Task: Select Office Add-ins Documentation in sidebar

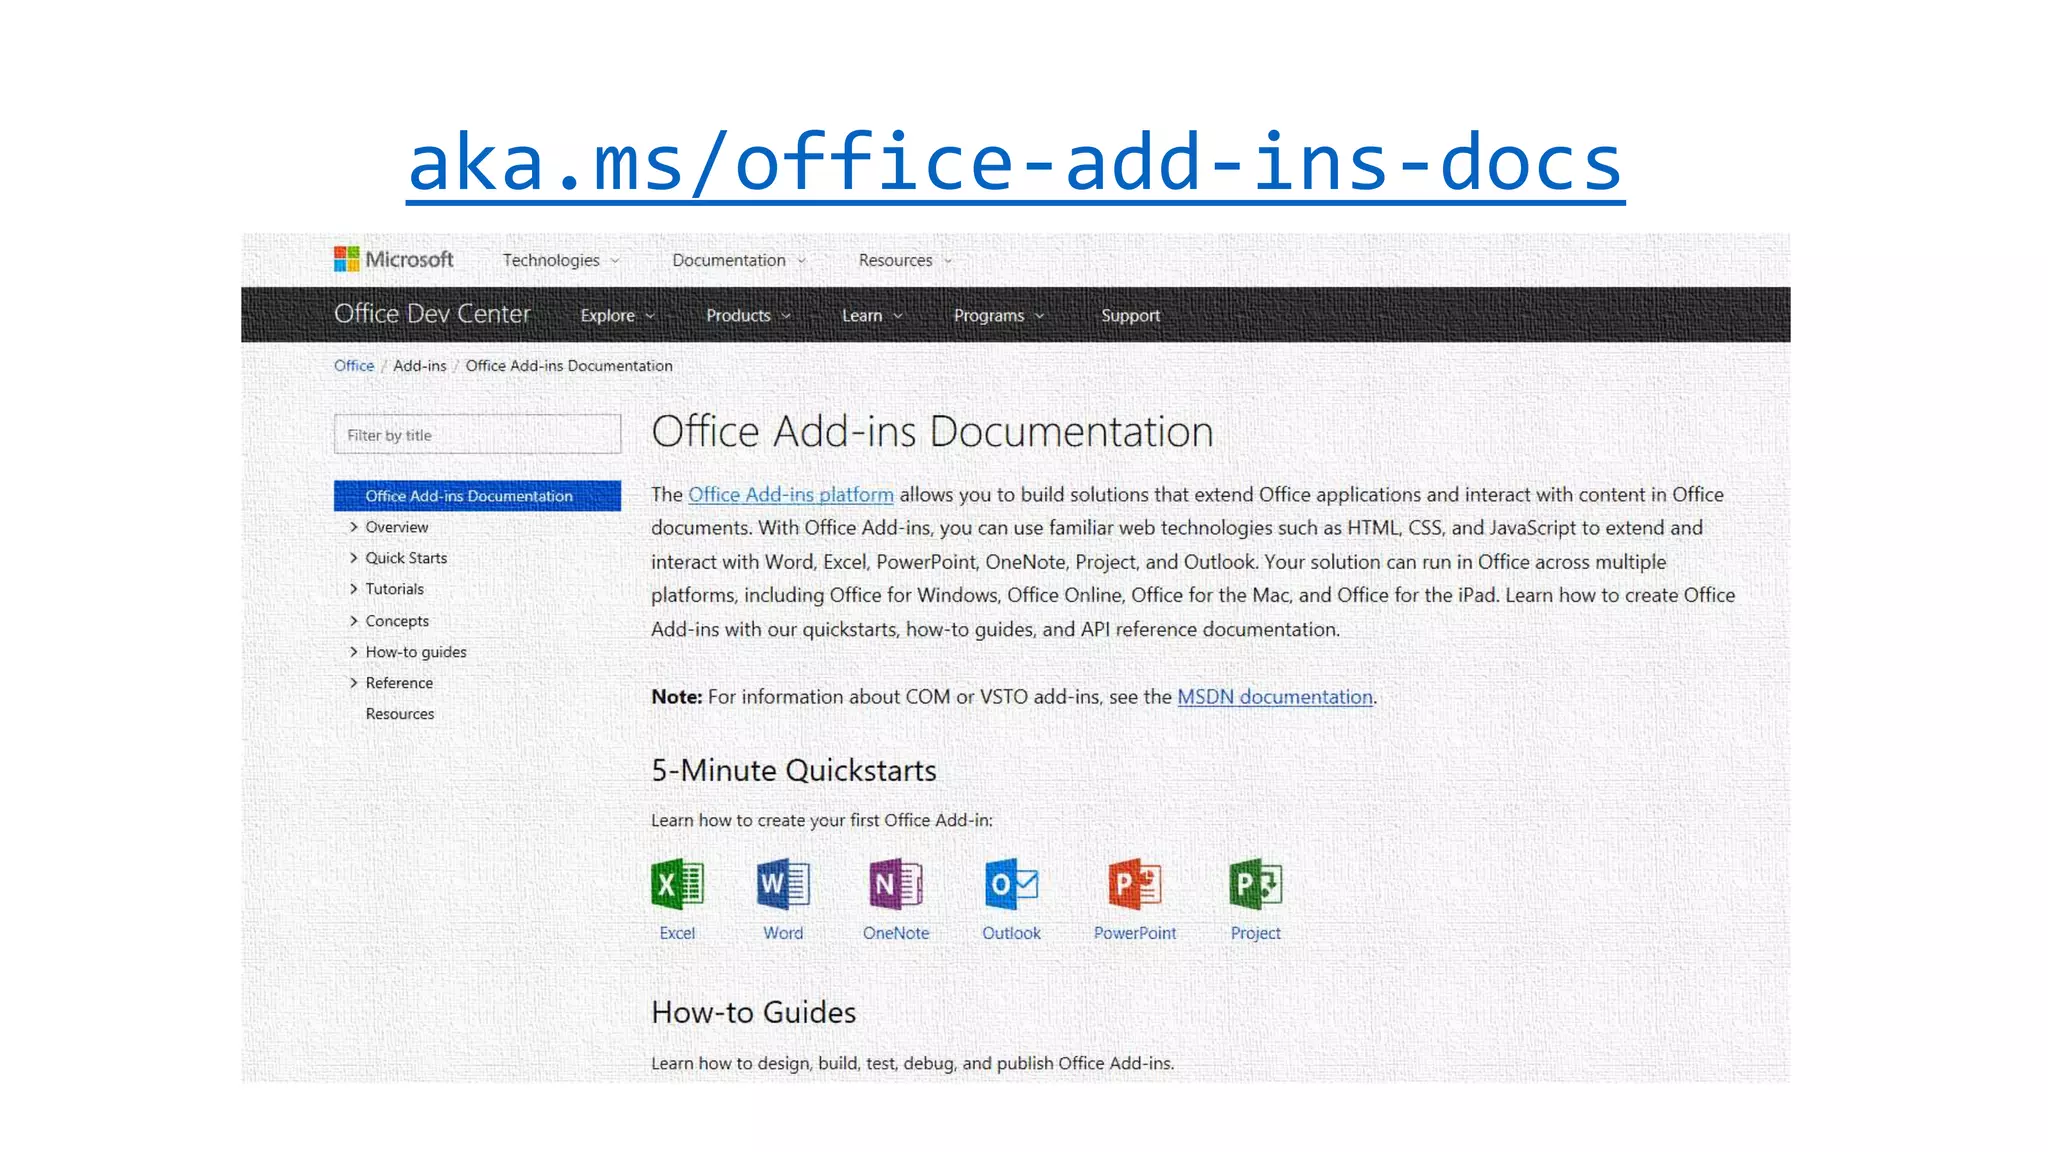Action: tap(477, 496)
